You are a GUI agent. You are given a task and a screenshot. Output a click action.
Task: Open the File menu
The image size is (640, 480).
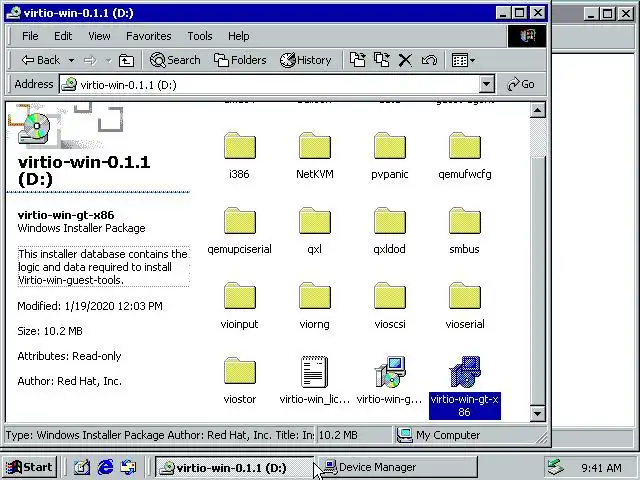pyautogui.click(x=30, y=36)
